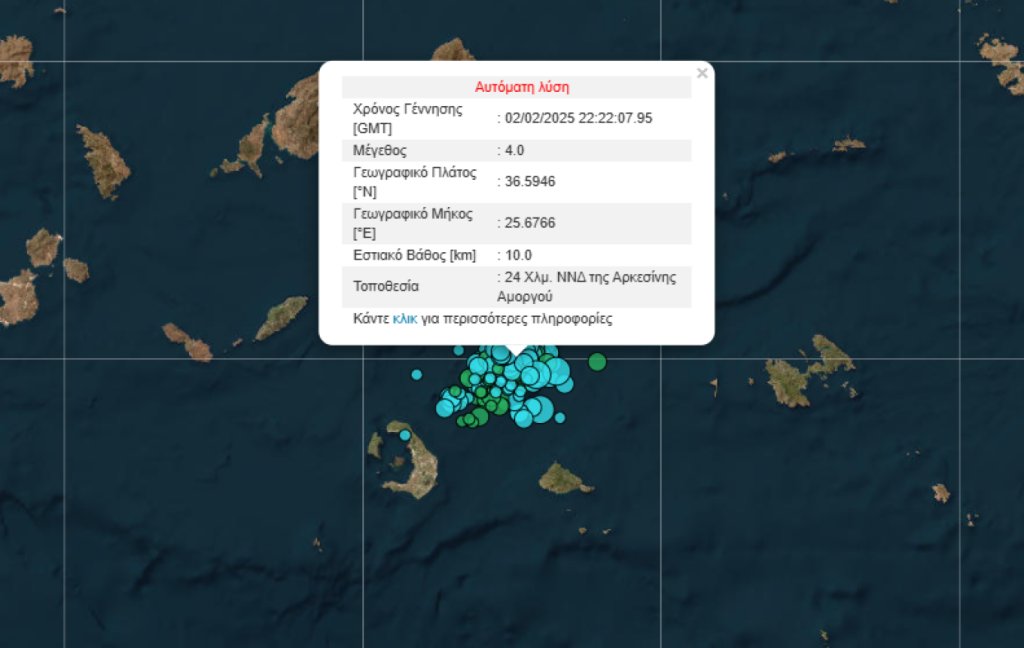Screen dimensions: 1024x648
Task: Pick small cyan marker at cluster's southeast edge
Action: [560, 417]
